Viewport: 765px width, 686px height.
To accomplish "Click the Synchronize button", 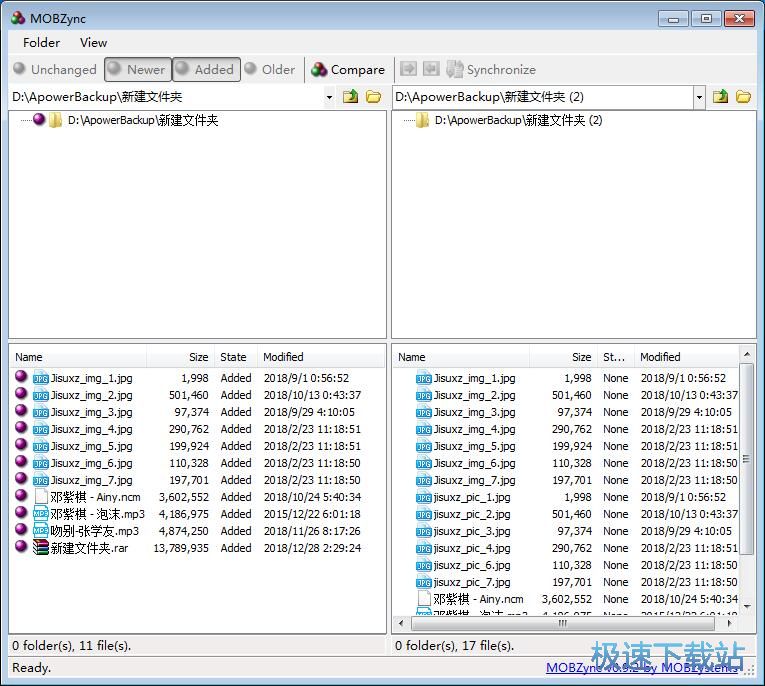I will click(491, 69).
